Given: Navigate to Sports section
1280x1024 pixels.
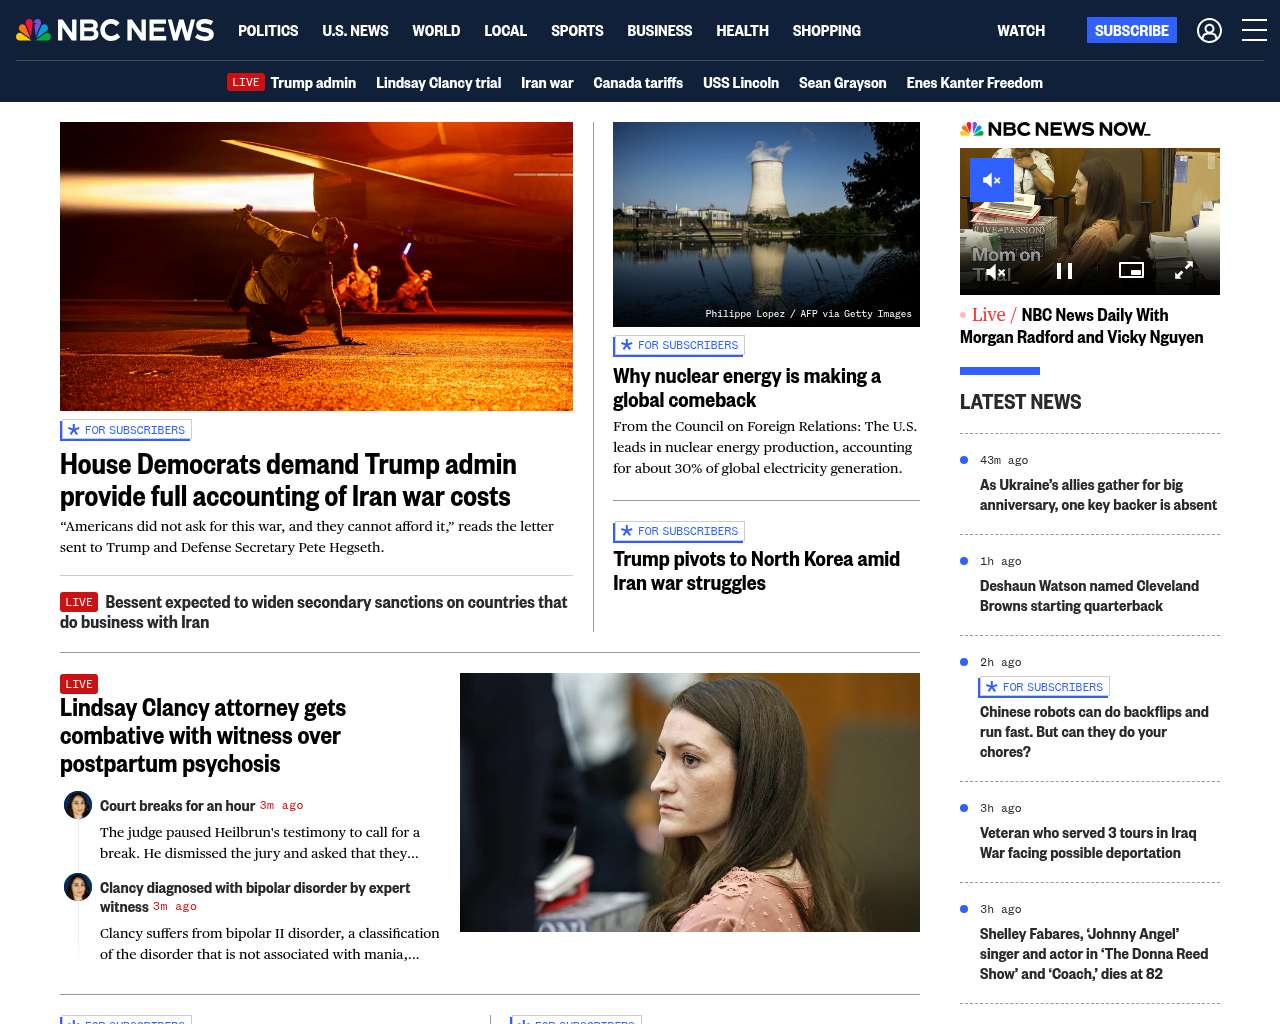Looking at the screenshot, I should pyautogui.click(x=577, y=31).
